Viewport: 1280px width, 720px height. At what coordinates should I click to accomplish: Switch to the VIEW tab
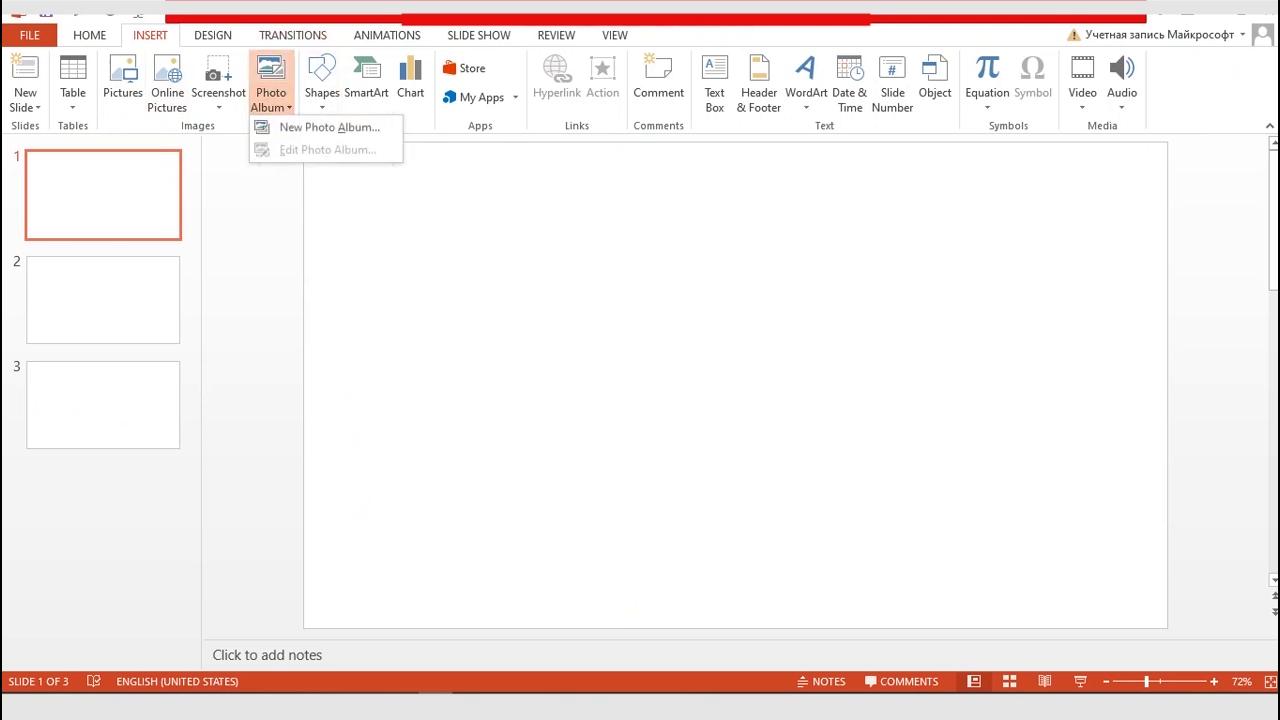[x=615, y=35]
